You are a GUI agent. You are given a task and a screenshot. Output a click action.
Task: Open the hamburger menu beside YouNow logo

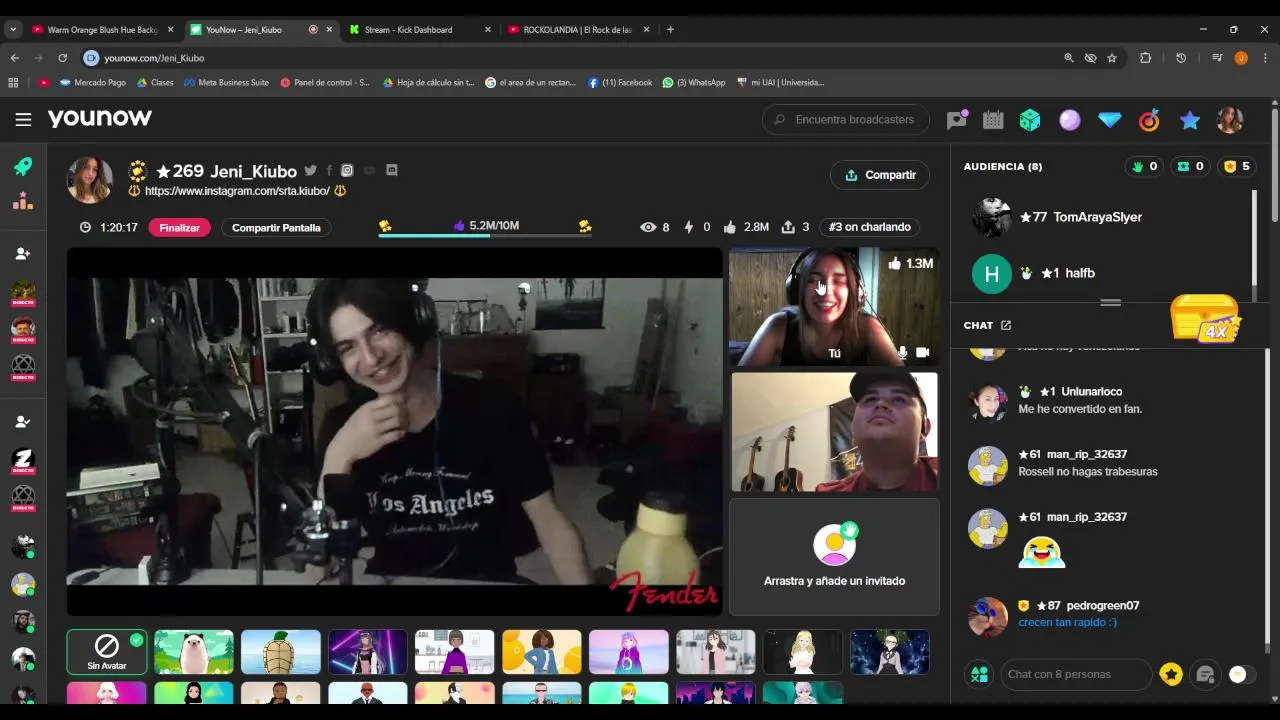point(23,119)
